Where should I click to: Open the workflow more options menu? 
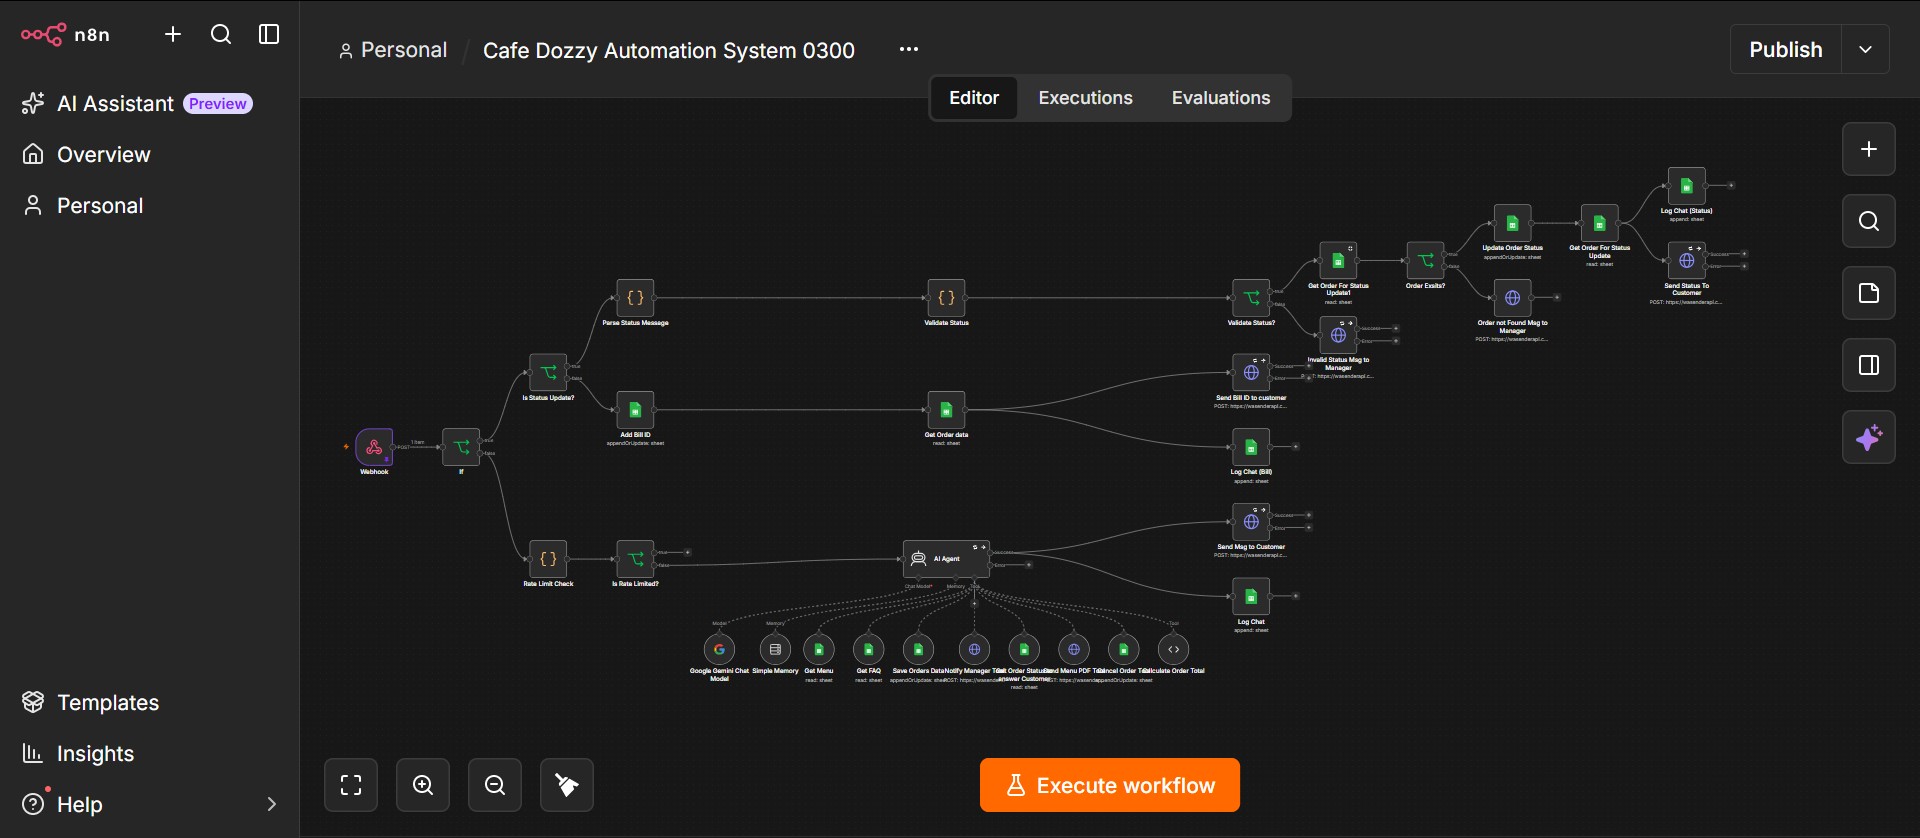tap(908, 49)
